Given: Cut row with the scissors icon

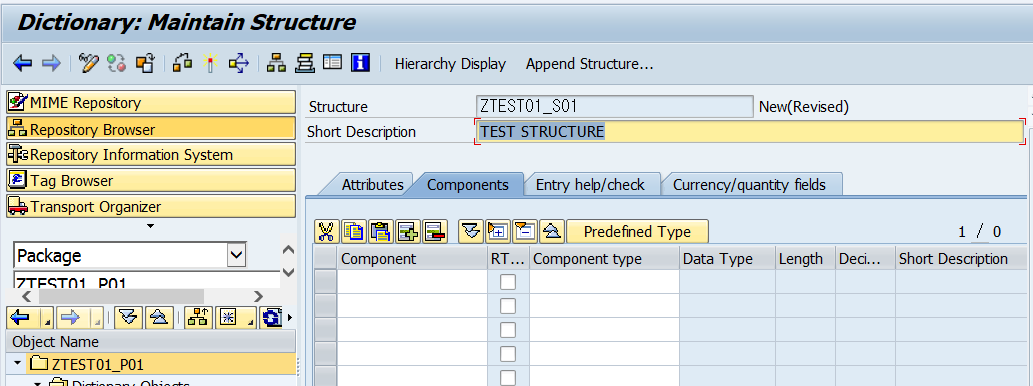Looking at the screenshot, I should pyautogui.click(x=326, y=231).
